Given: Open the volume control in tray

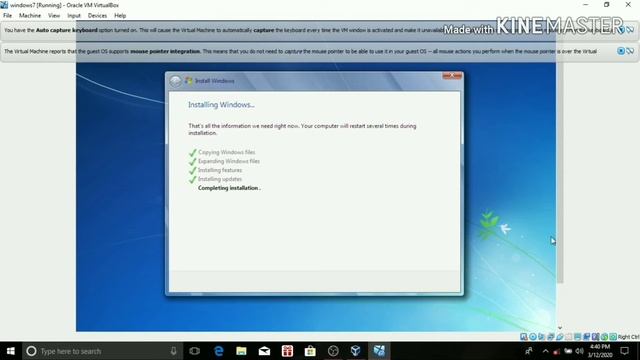Looking at the screenshot, I should [x=580, y=351].
